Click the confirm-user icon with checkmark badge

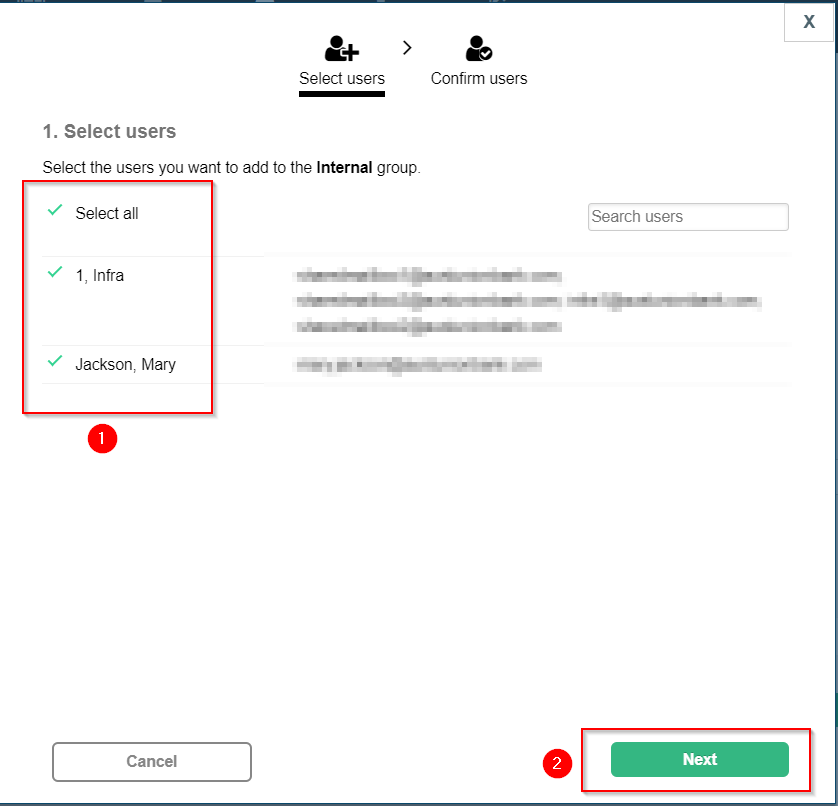point(478,48)
